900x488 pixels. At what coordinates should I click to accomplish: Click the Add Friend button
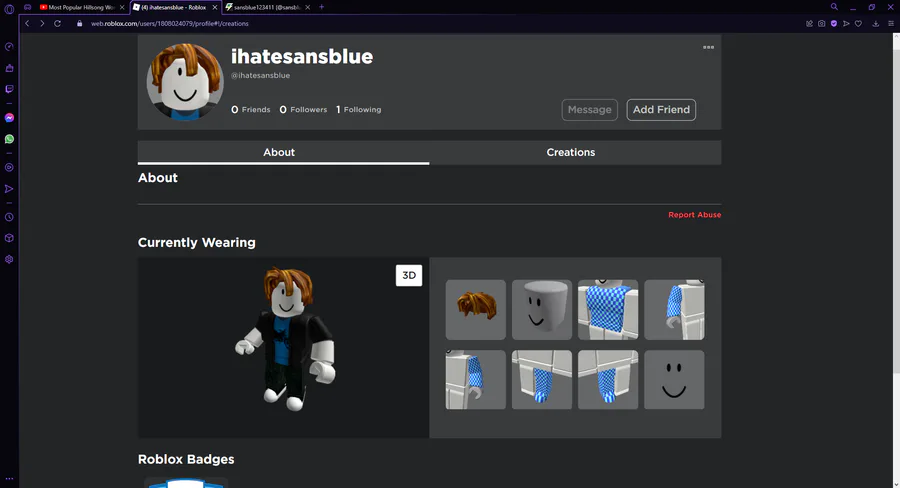[x=661, y=110]
